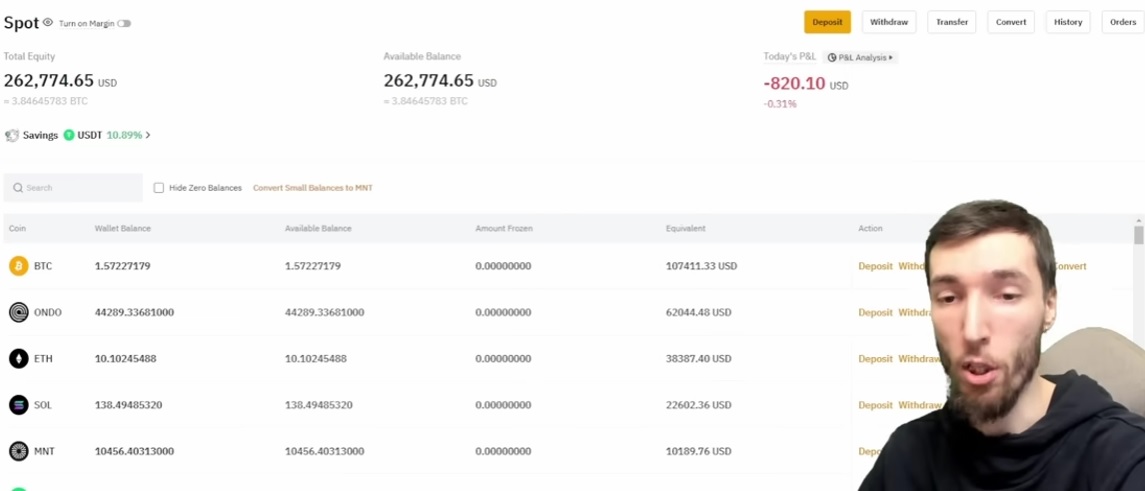1145x491 pixels.
Task: Click the Equivalent column header
Action: click(x=686, y=229)
